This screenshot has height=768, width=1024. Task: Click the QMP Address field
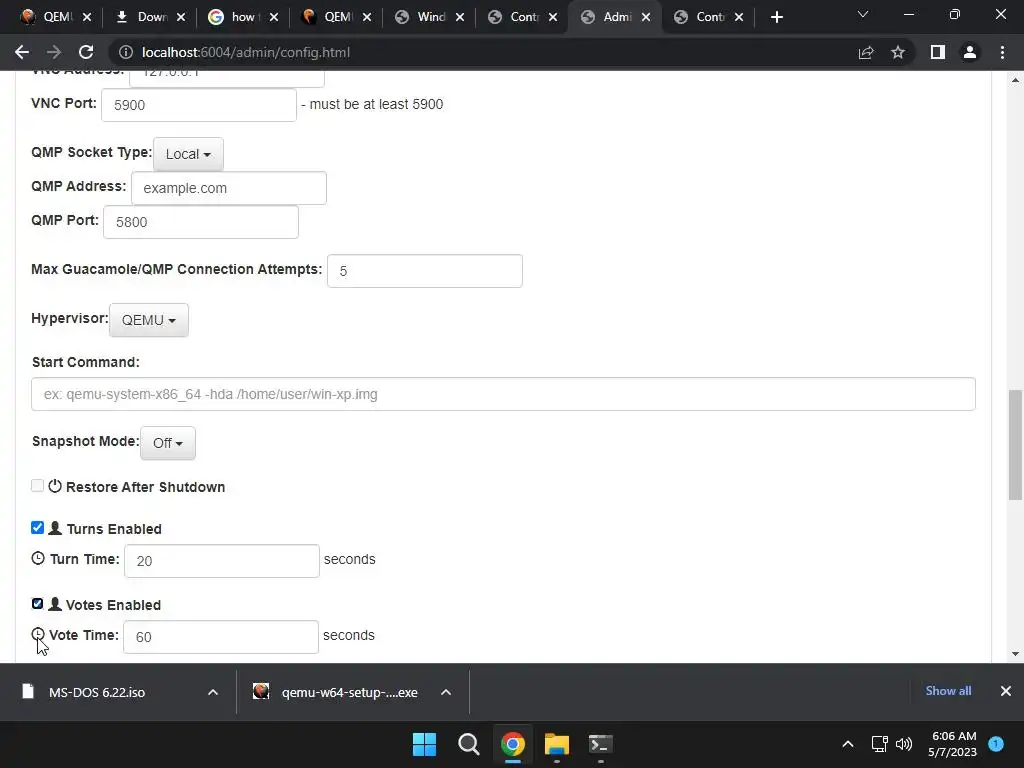[x=229, y=188]
